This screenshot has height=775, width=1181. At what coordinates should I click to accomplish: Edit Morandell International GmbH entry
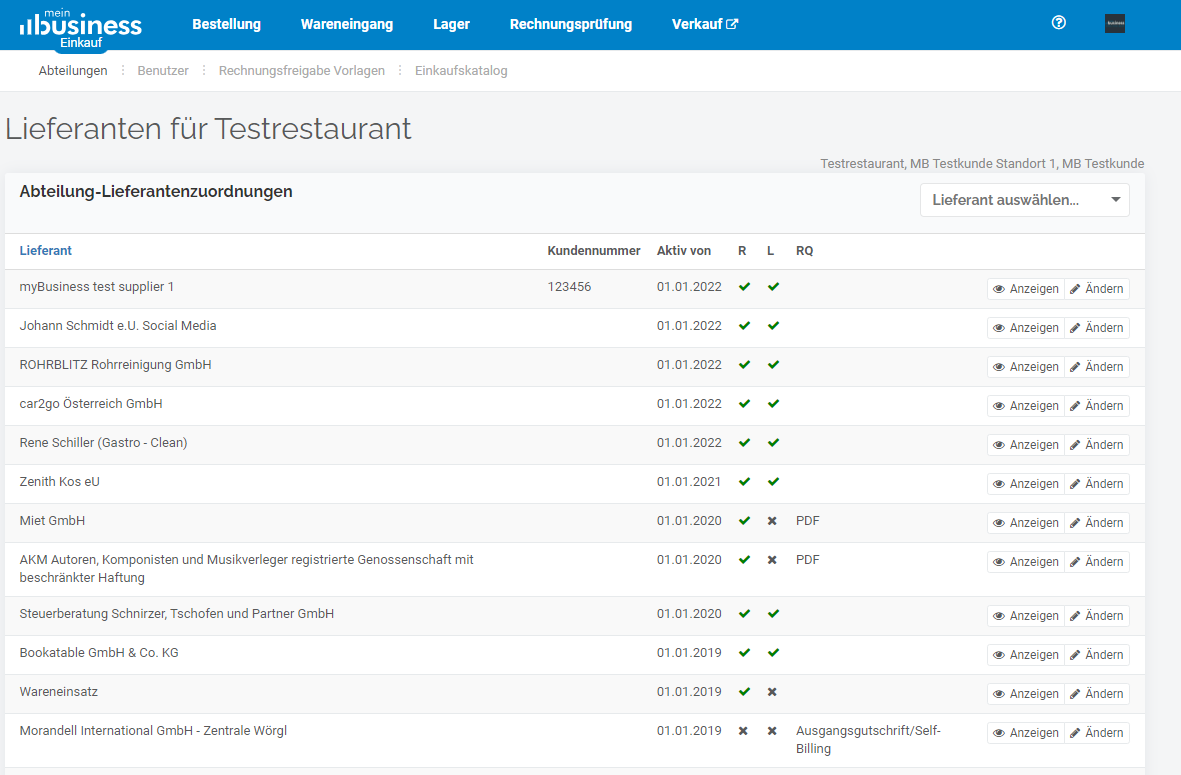click(1097, 734)
